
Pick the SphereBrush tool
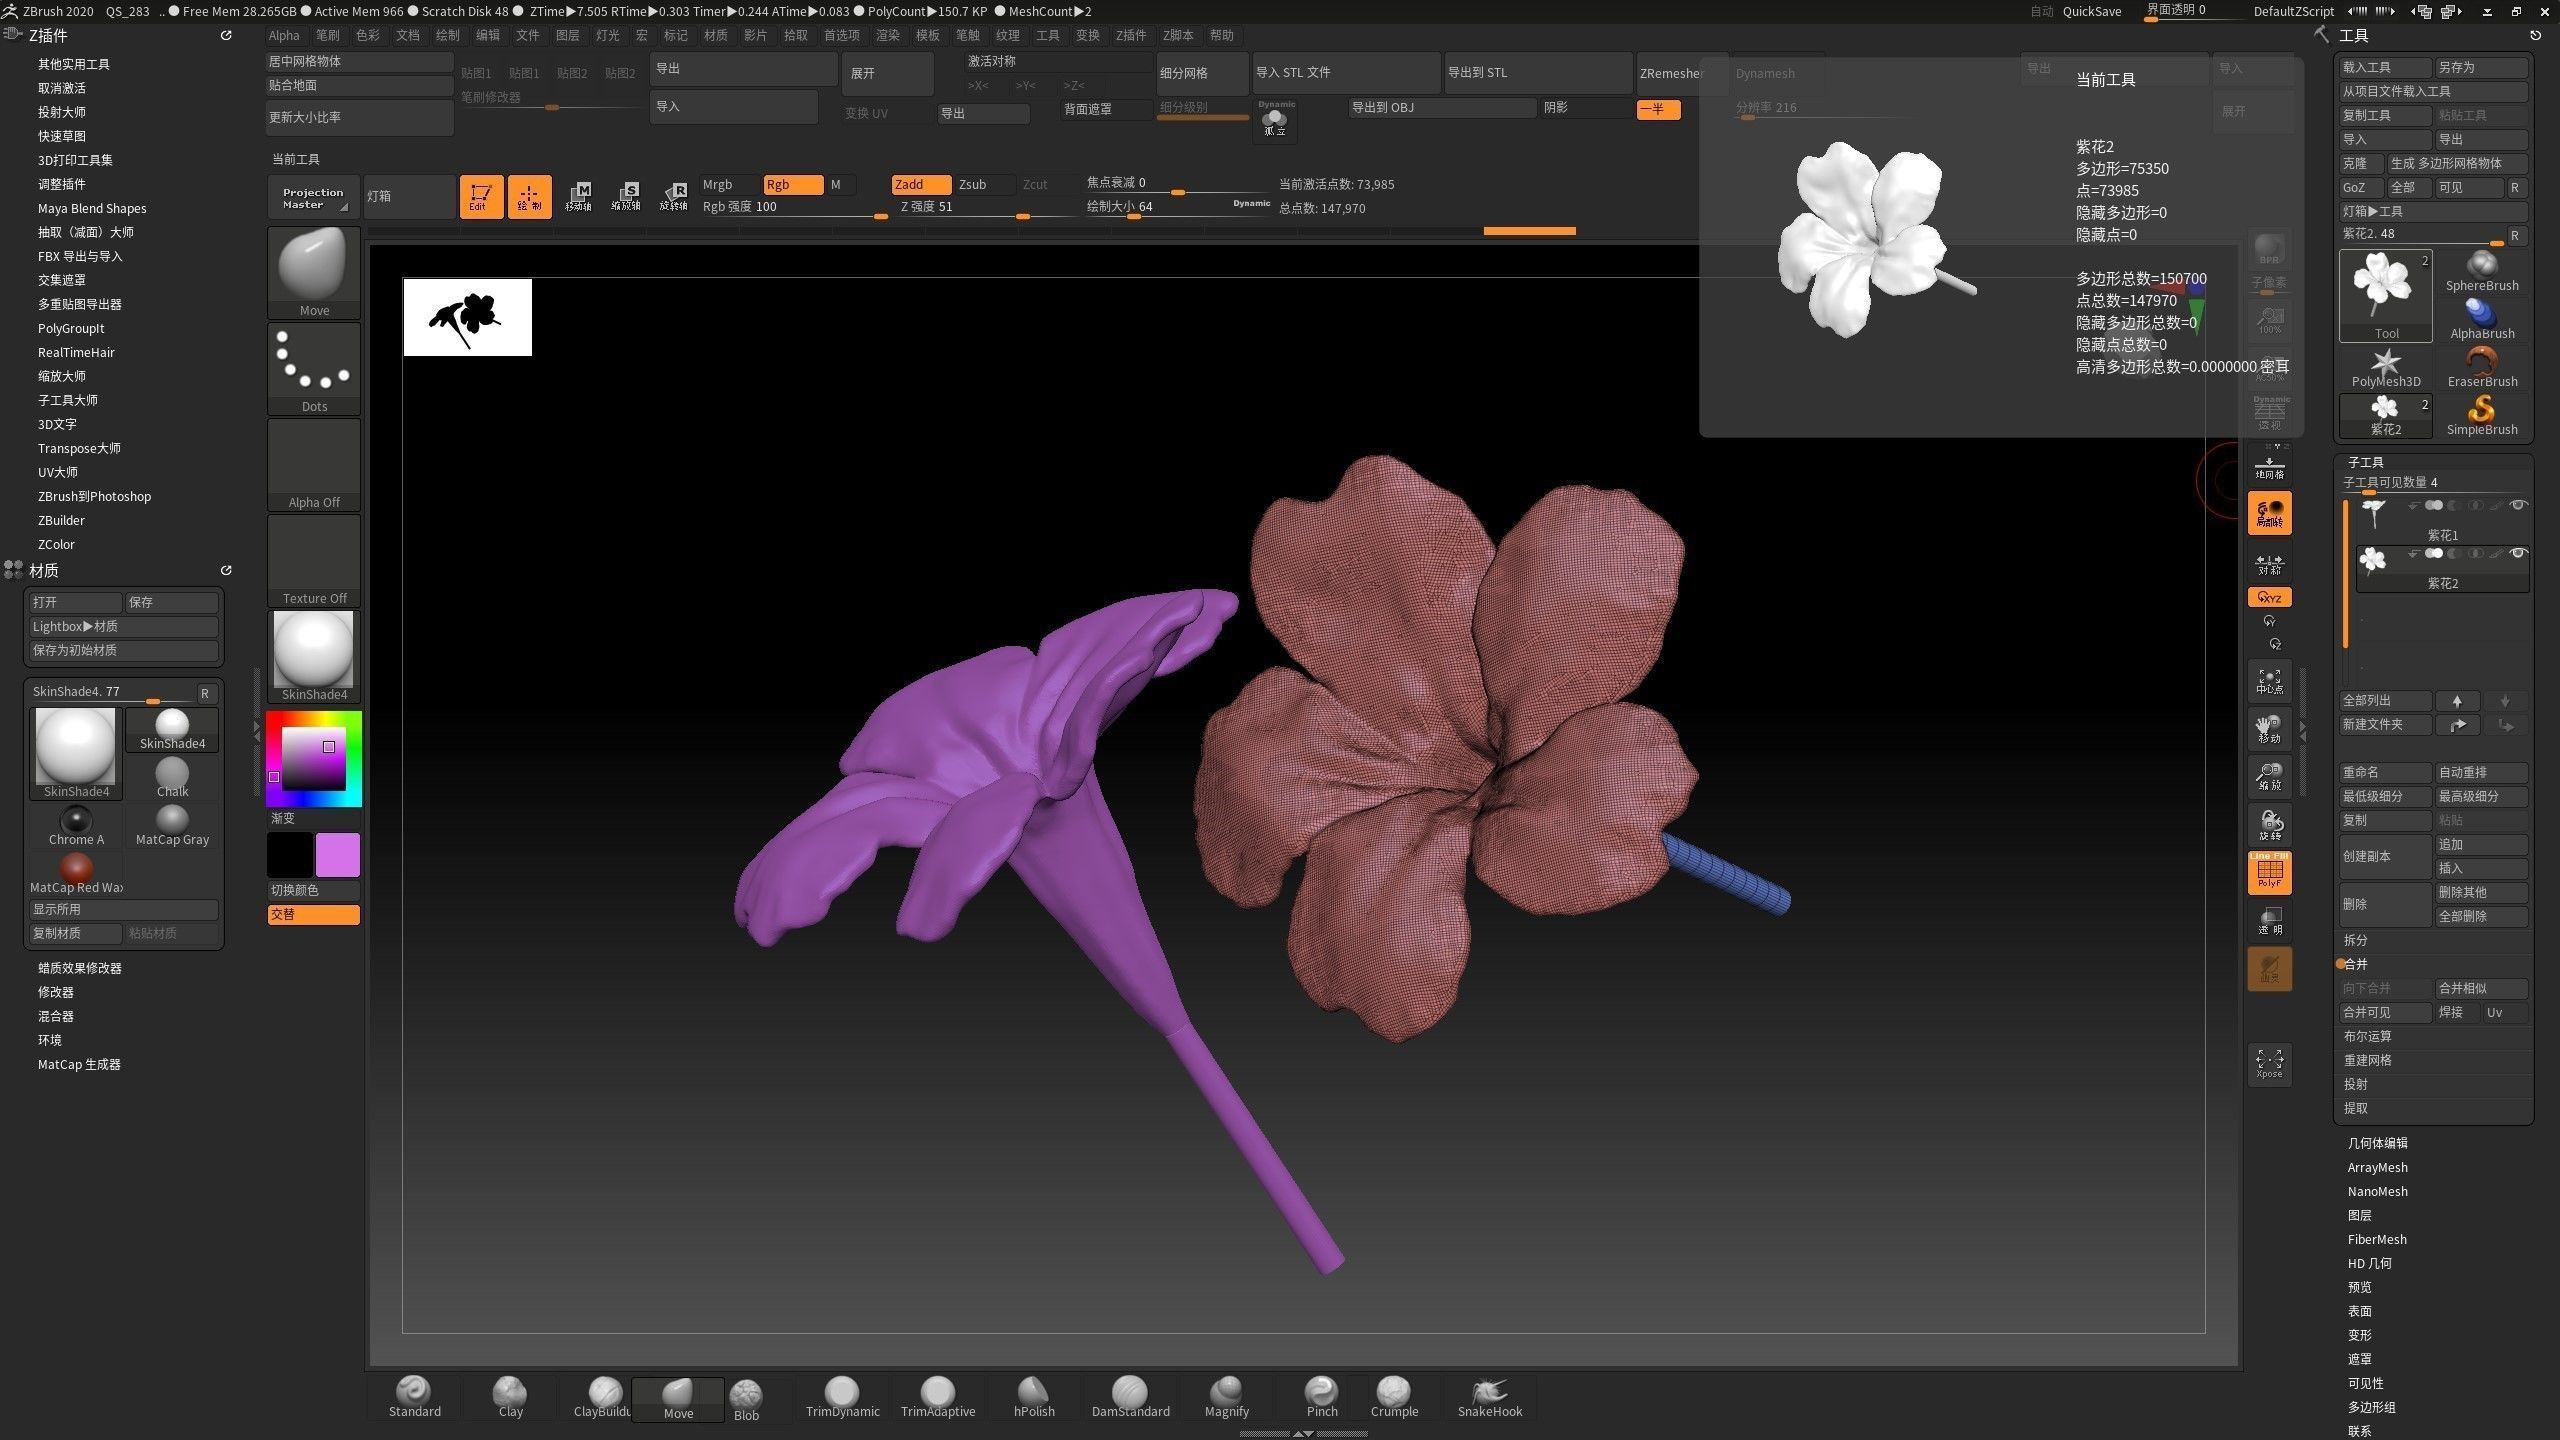pyautogui.click(x=2482, y=272)
